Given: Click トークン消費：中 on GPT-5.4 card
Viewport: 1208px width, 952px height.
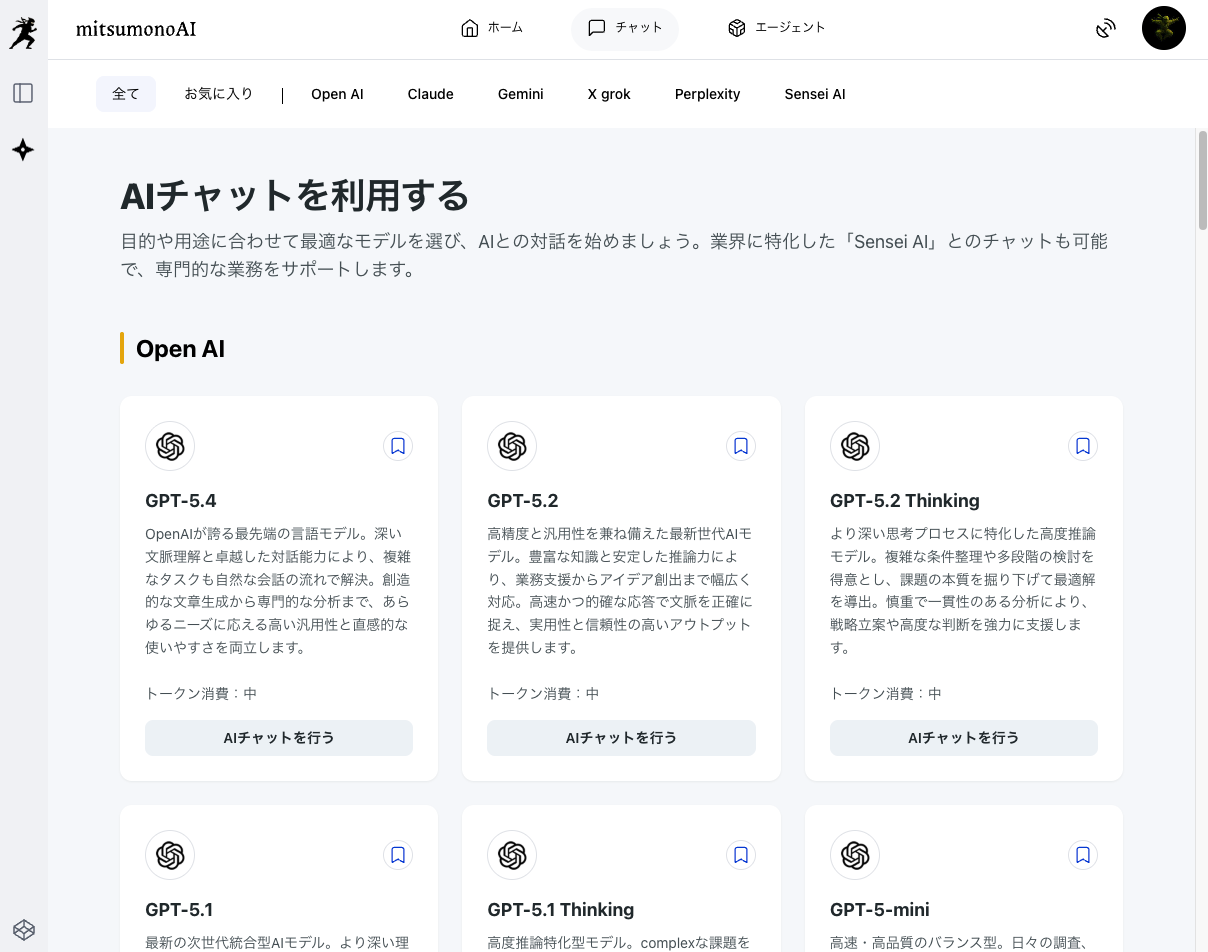Looking at the screenshot, I should (x=201, y=693).
